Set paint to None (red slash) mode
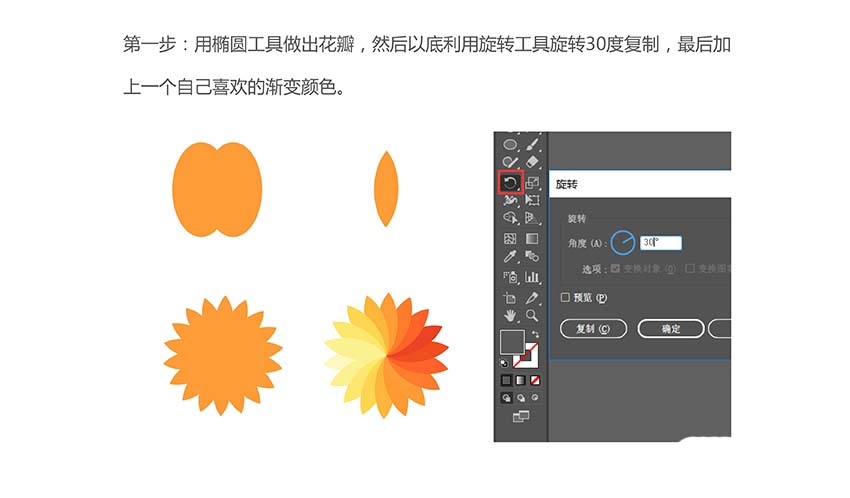 [x=535, y=380]
